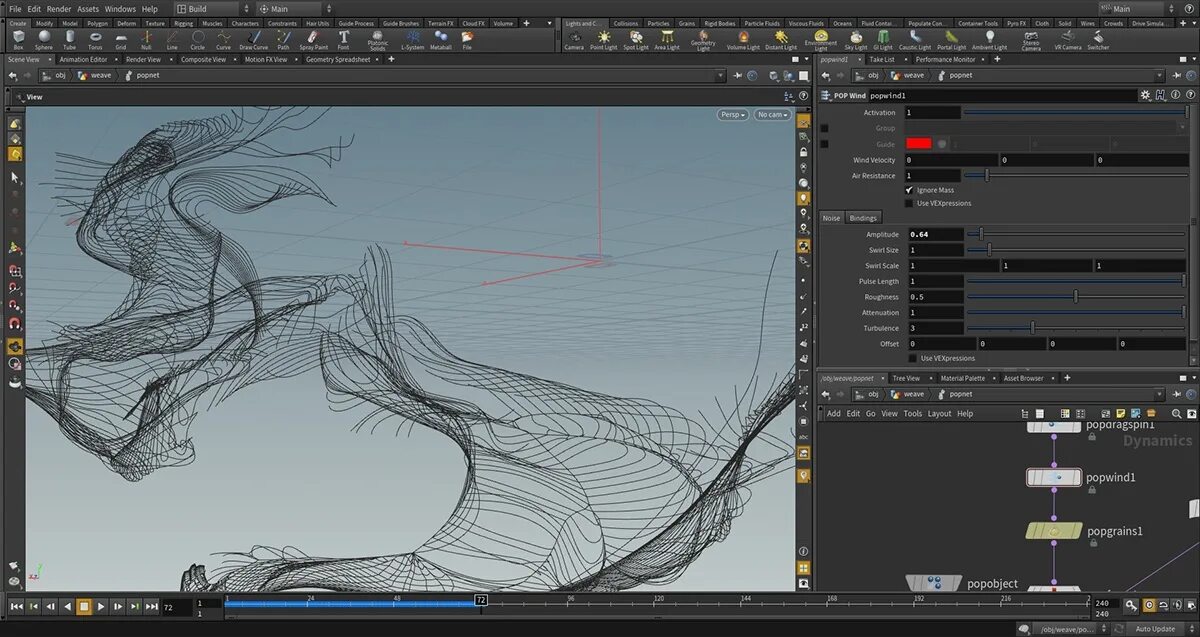Click the Auto Update button
1200x637 pixels.
1155,629
